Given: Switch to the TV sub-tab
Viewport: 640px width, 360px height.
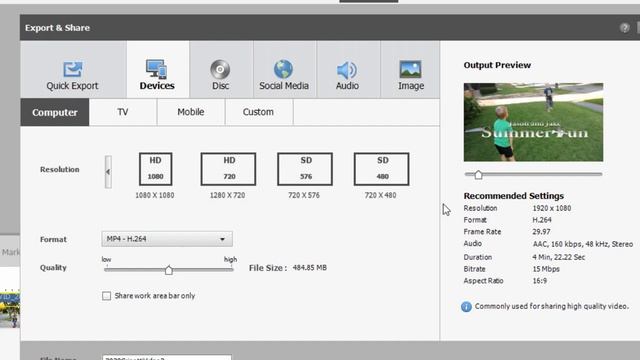Looking at the screenshot, I should tap(123, 112).
